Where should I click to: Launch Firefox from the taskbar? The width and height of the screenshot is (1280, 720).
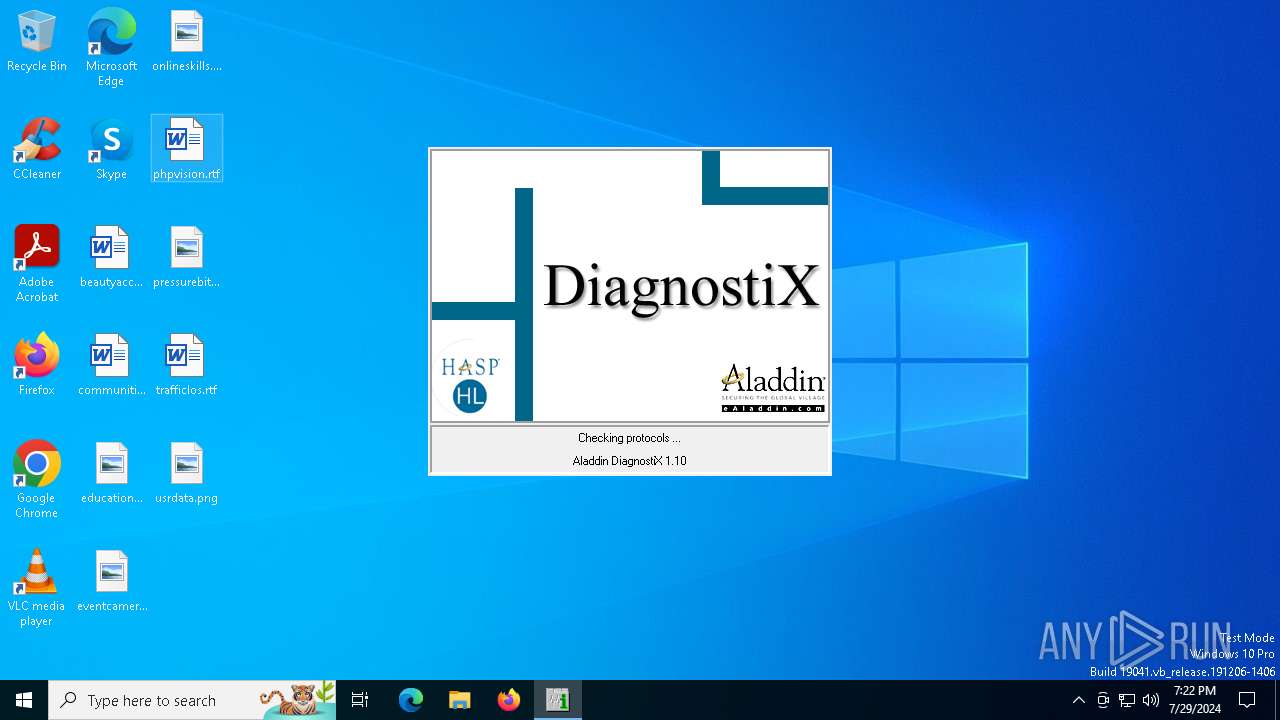point(509,700)
